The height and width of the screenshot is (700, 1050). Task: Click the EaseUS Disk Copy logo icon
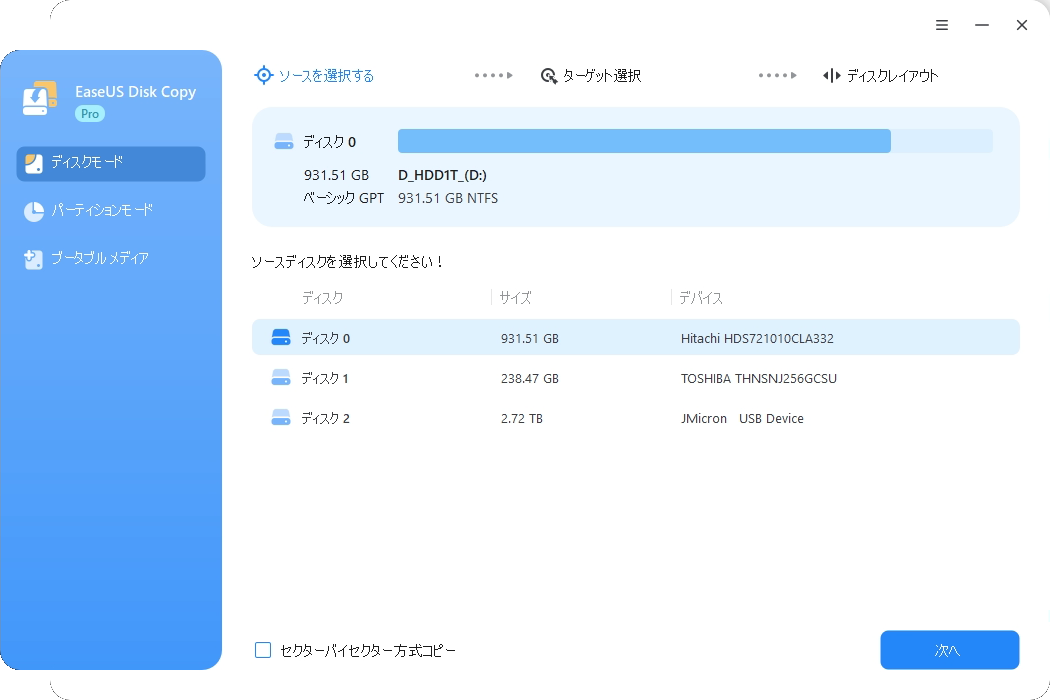coord(40,98)
